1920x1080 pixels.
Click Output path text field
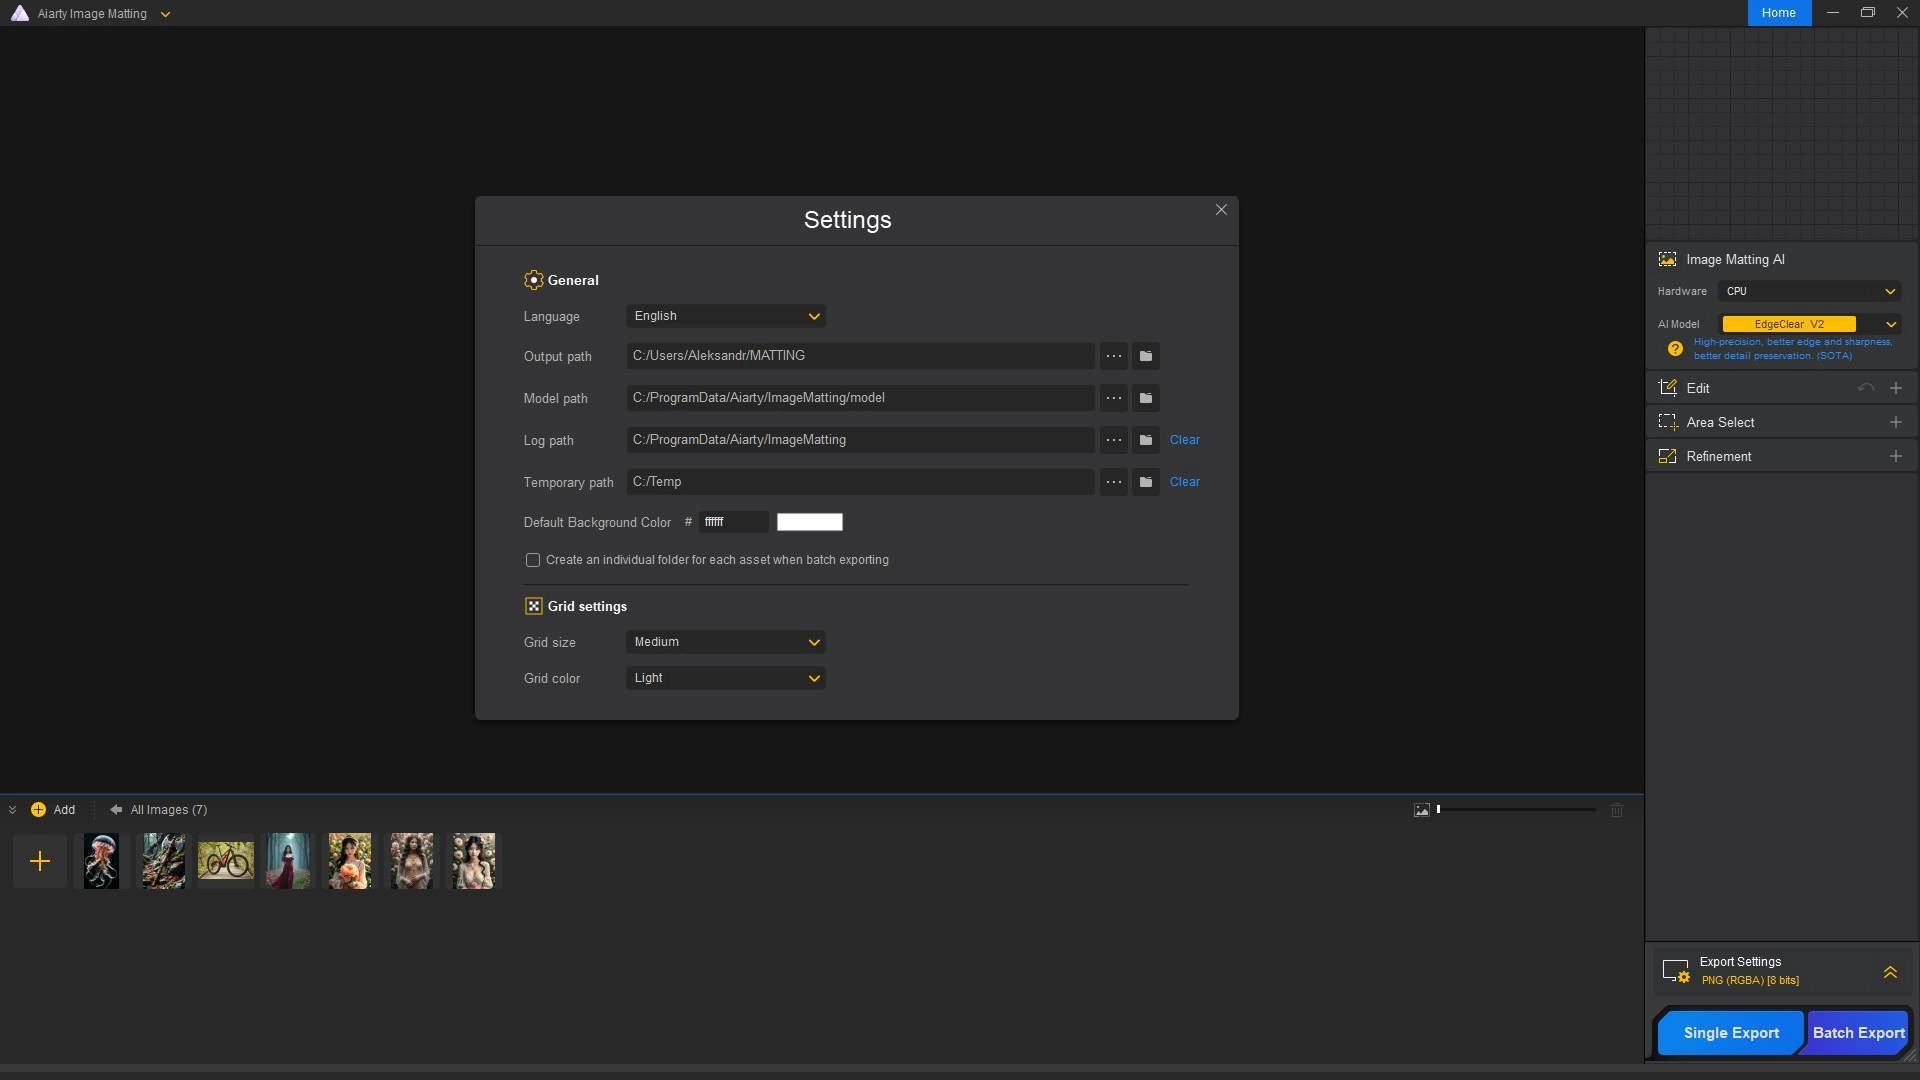pos(860,356)
